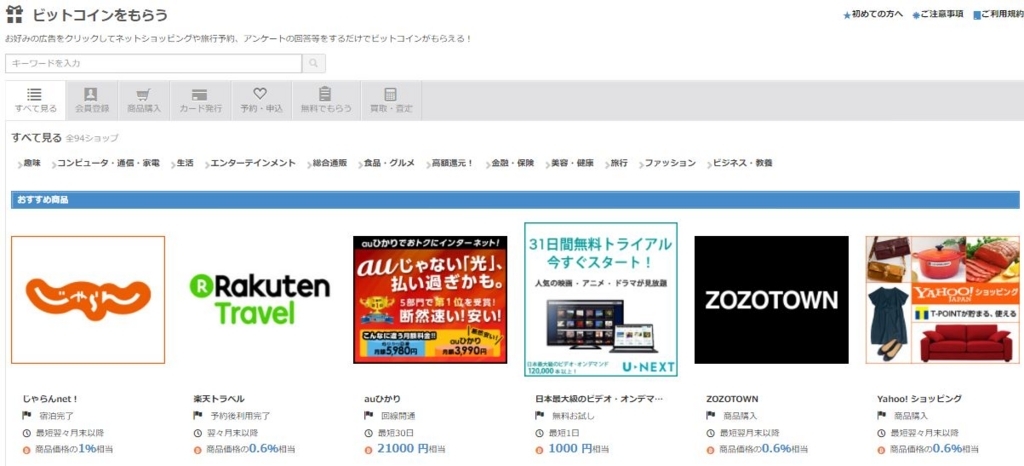Click the bitcoin icon beside 1000 円相当
1024x466 pixels.
pyautogui.click(x=539, y=450)
